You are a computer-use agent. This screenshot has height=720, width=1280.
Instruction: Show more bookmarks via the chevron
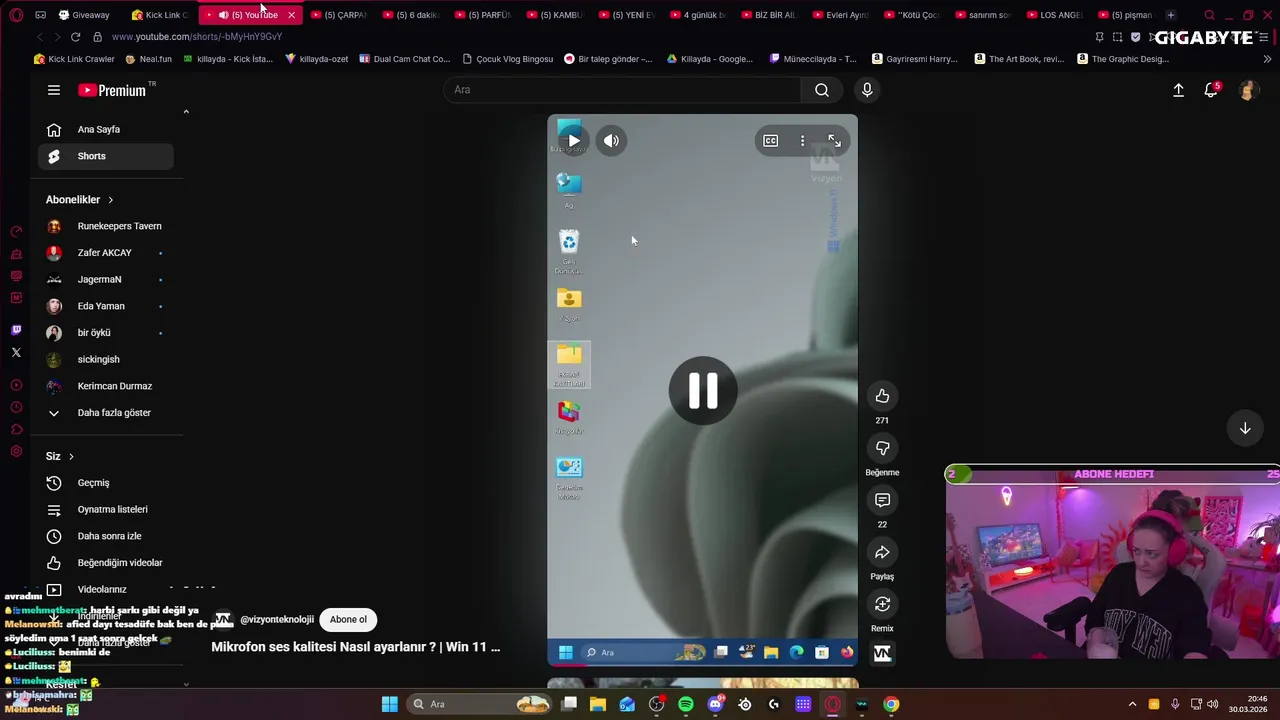pos(1267,59)
